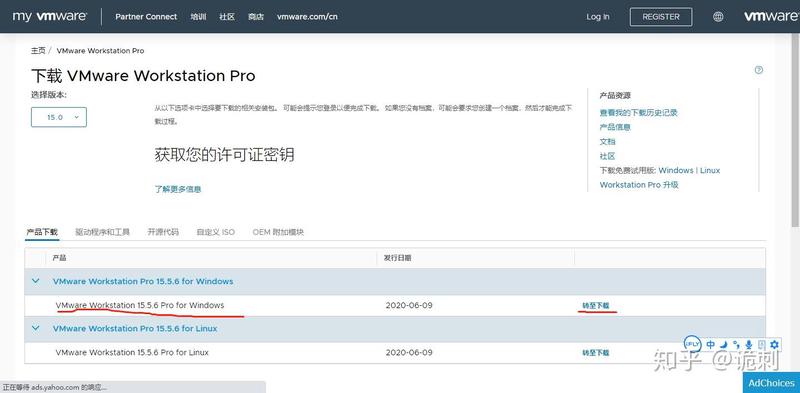Open 商店 in top navigation
This screenshot has width=800, height=393.
point(256,16)
